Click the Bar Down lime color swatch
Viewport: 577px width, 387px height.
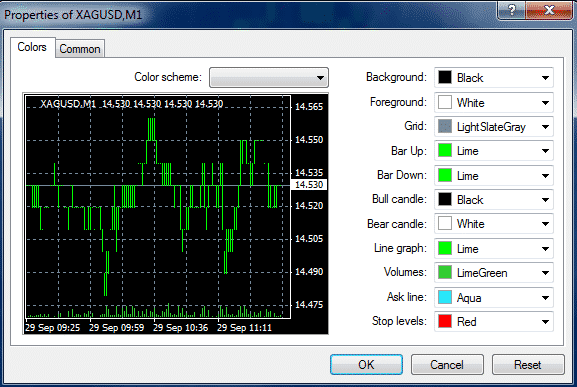(x=445, y=175)
